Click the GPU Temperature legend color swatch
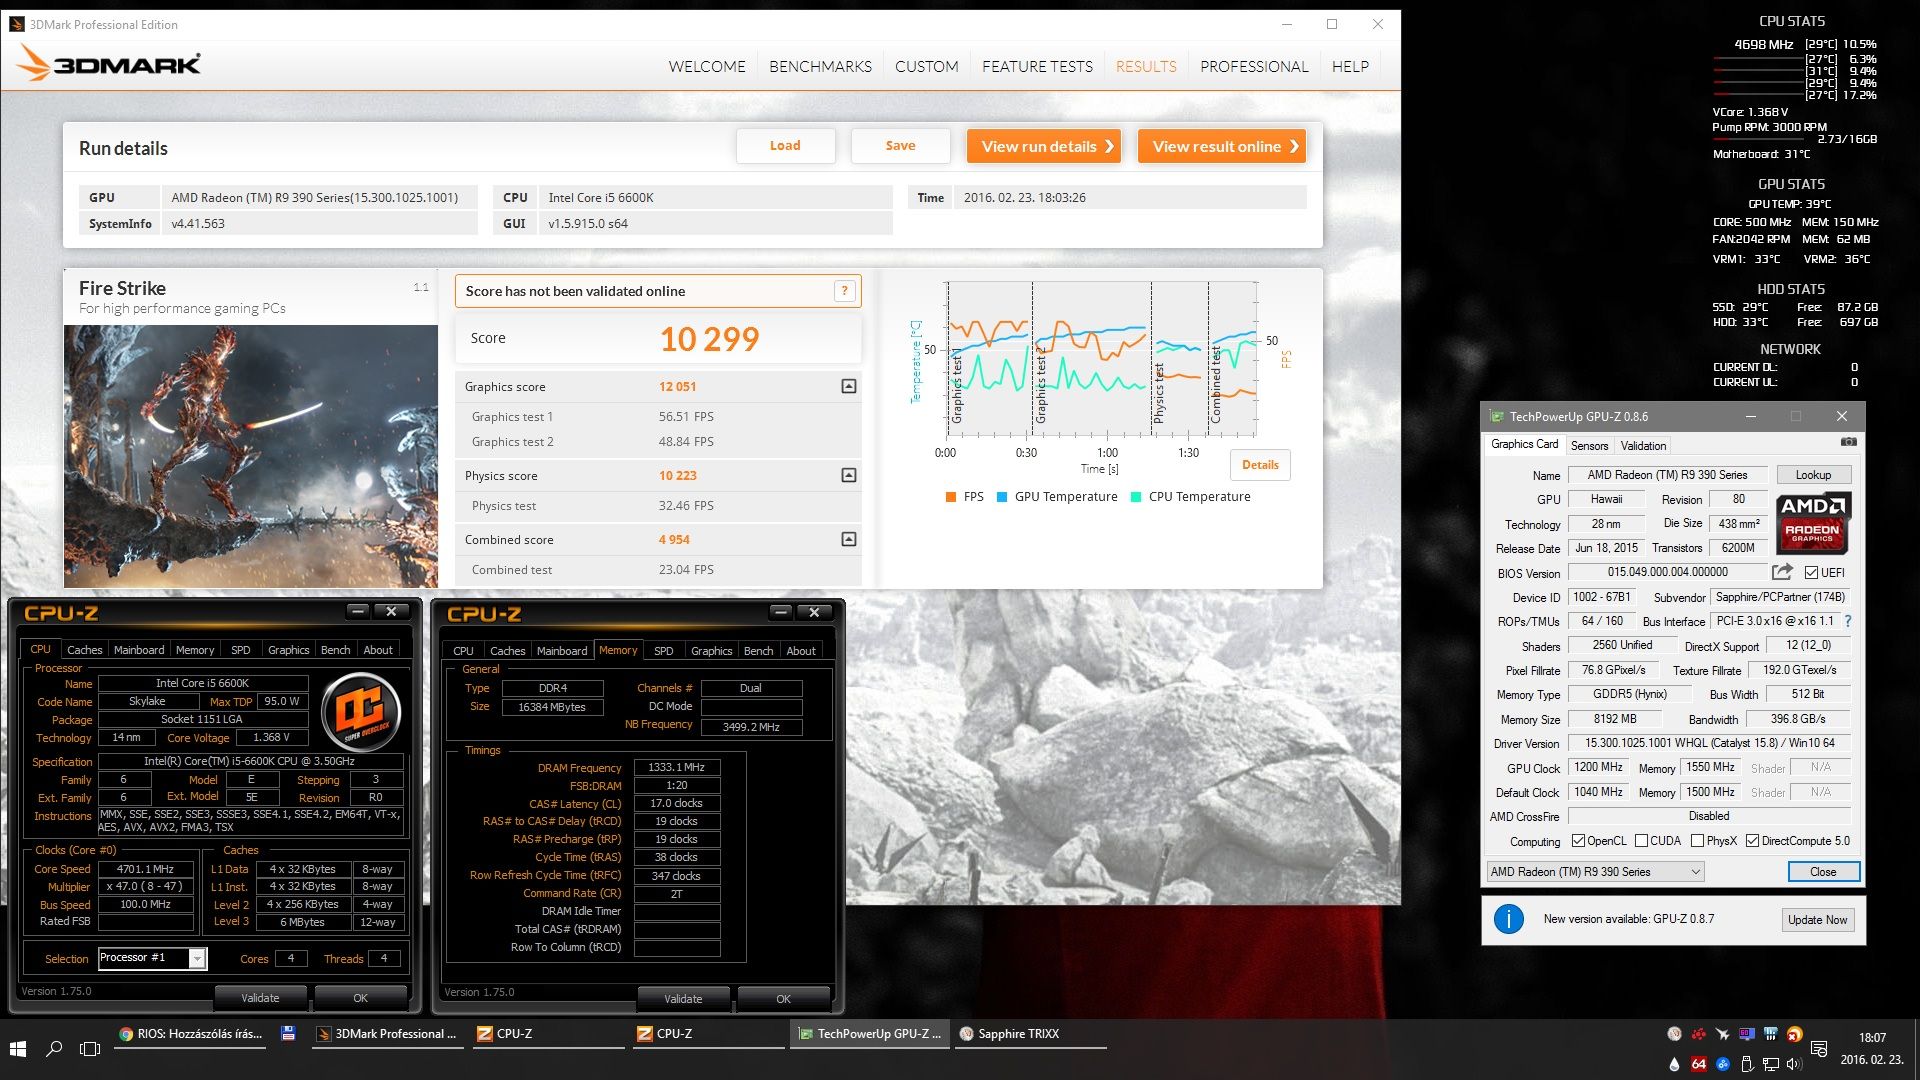The width and height of the screenshot is (1920, 1080). tap(1002, 497)
